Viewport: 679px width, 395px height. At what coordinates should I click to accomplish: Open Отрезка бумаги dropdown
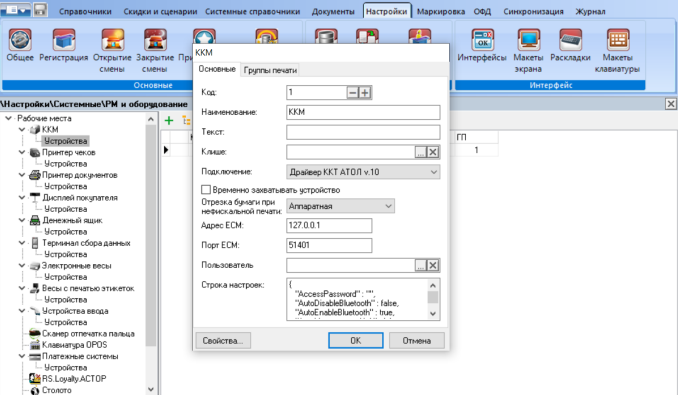[340, 206]
